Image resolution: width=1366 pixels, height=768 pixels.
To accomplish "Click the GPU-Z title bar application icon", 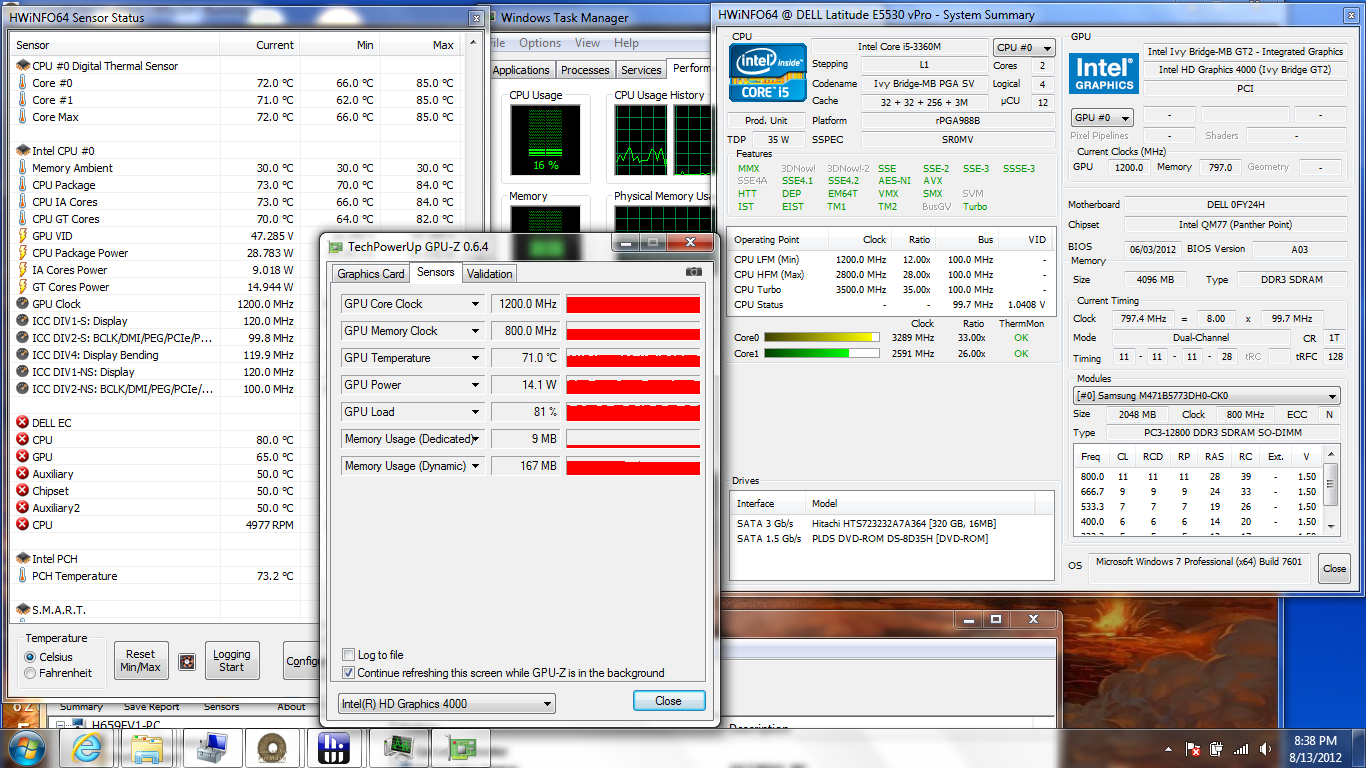I will point(336,245).
